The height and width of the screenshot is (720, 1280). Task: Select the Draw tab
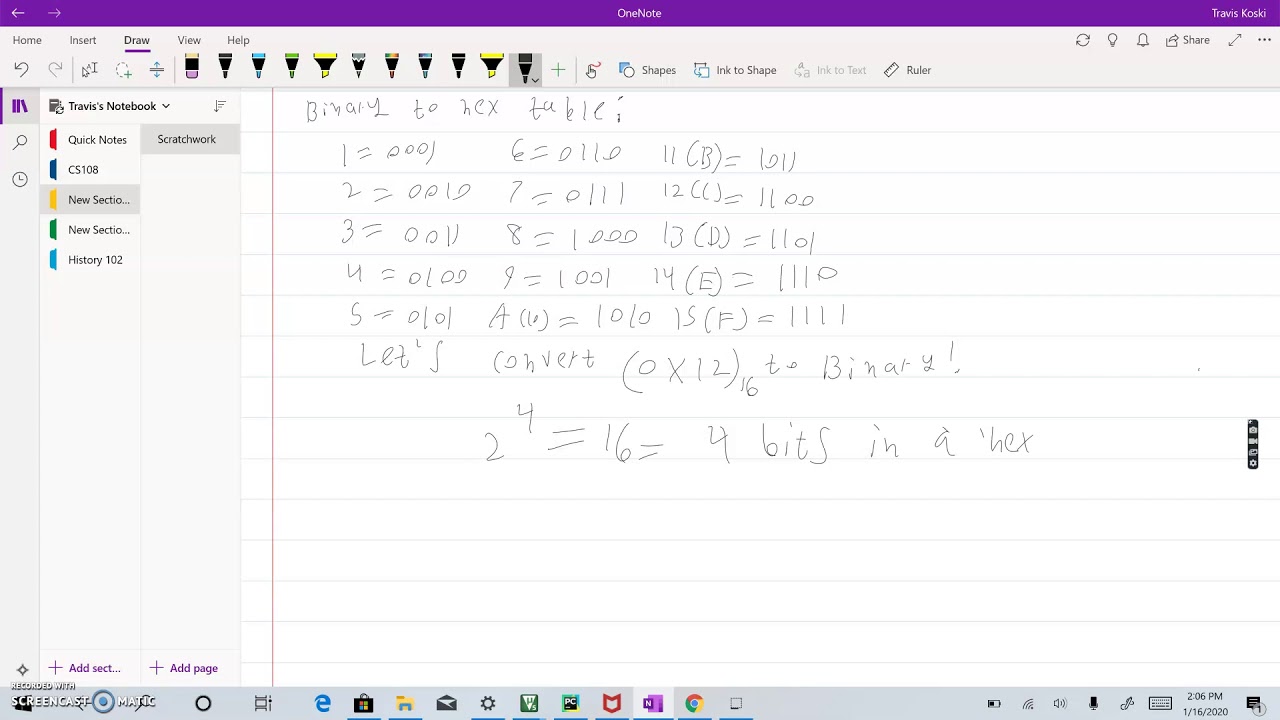(137, 40)
